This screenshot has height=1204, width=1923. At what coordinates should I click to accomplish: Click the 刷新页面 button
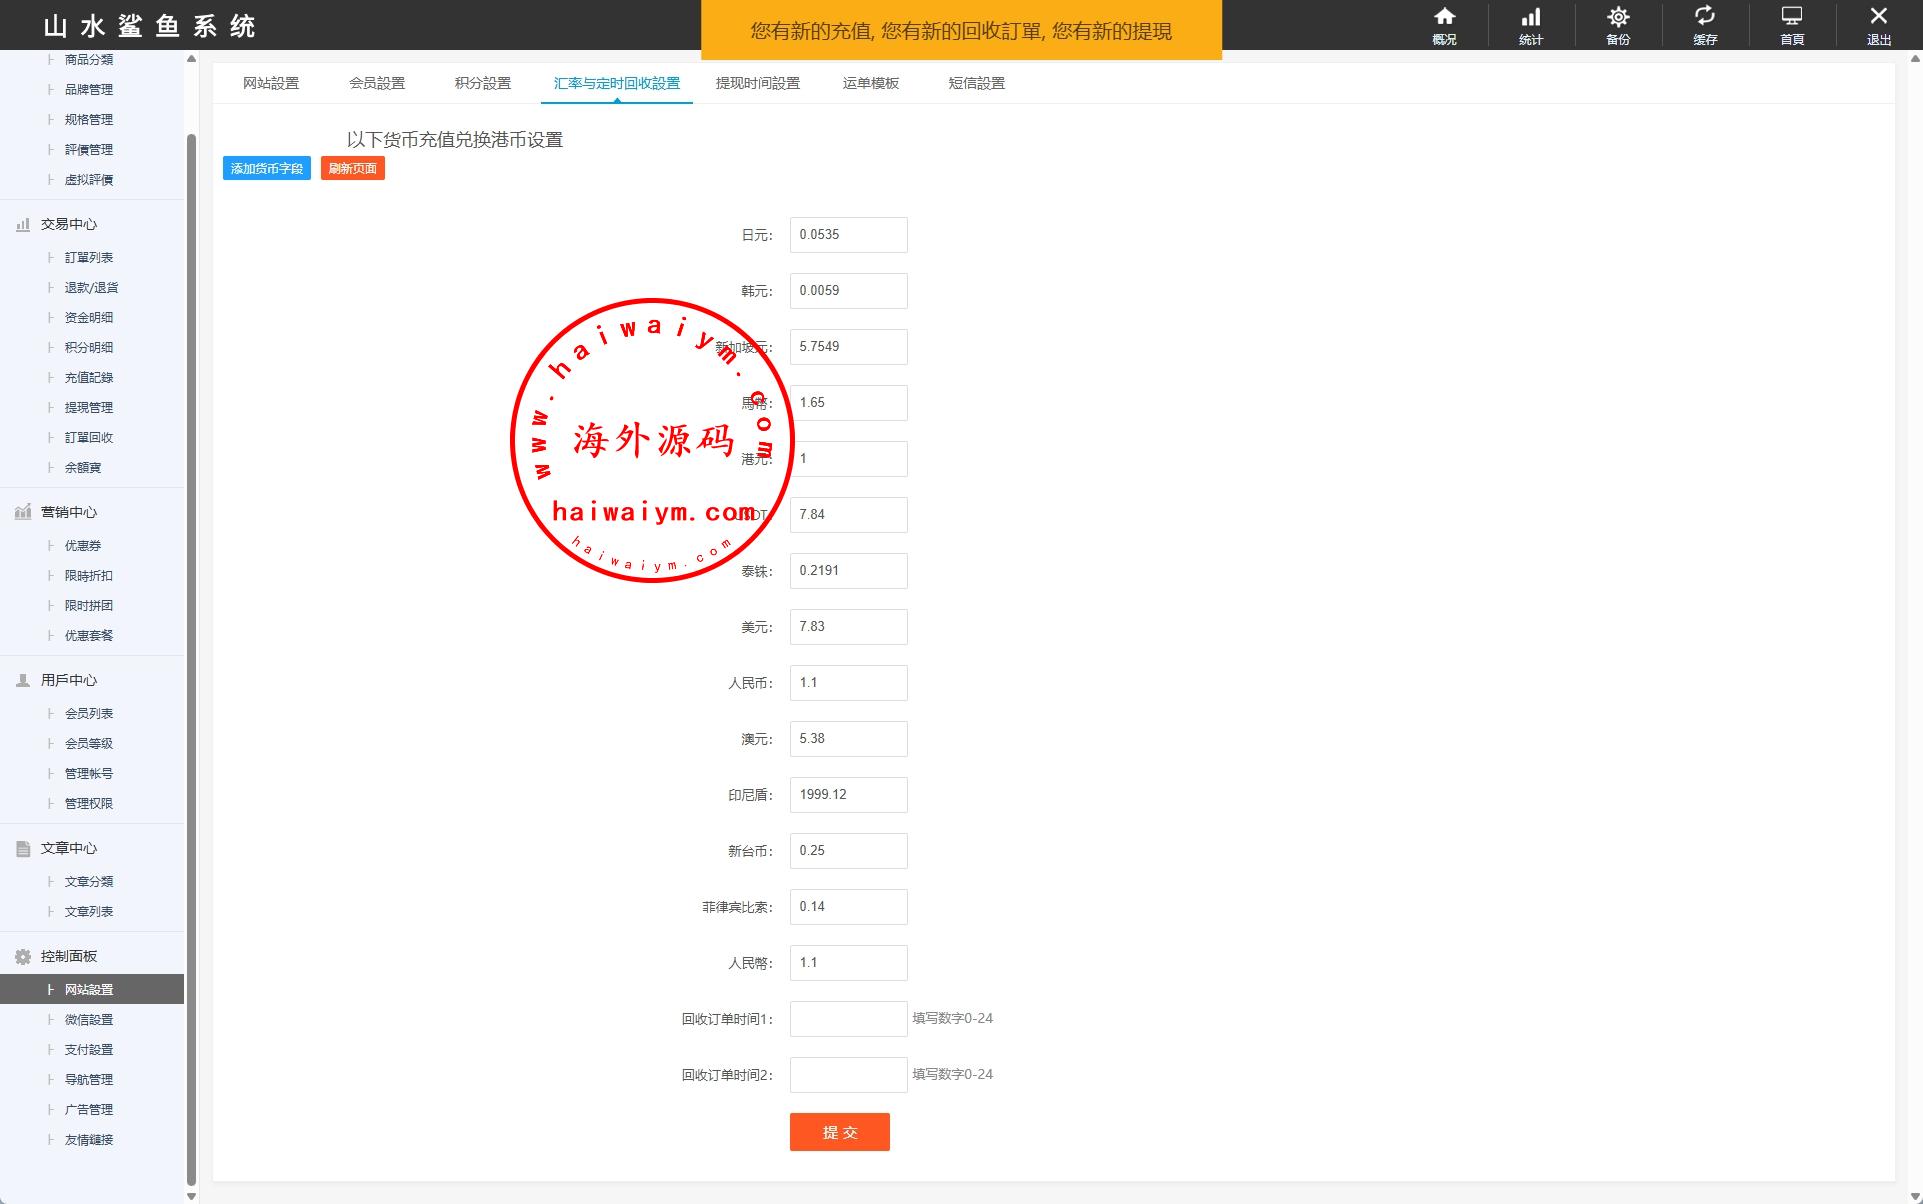352,168
